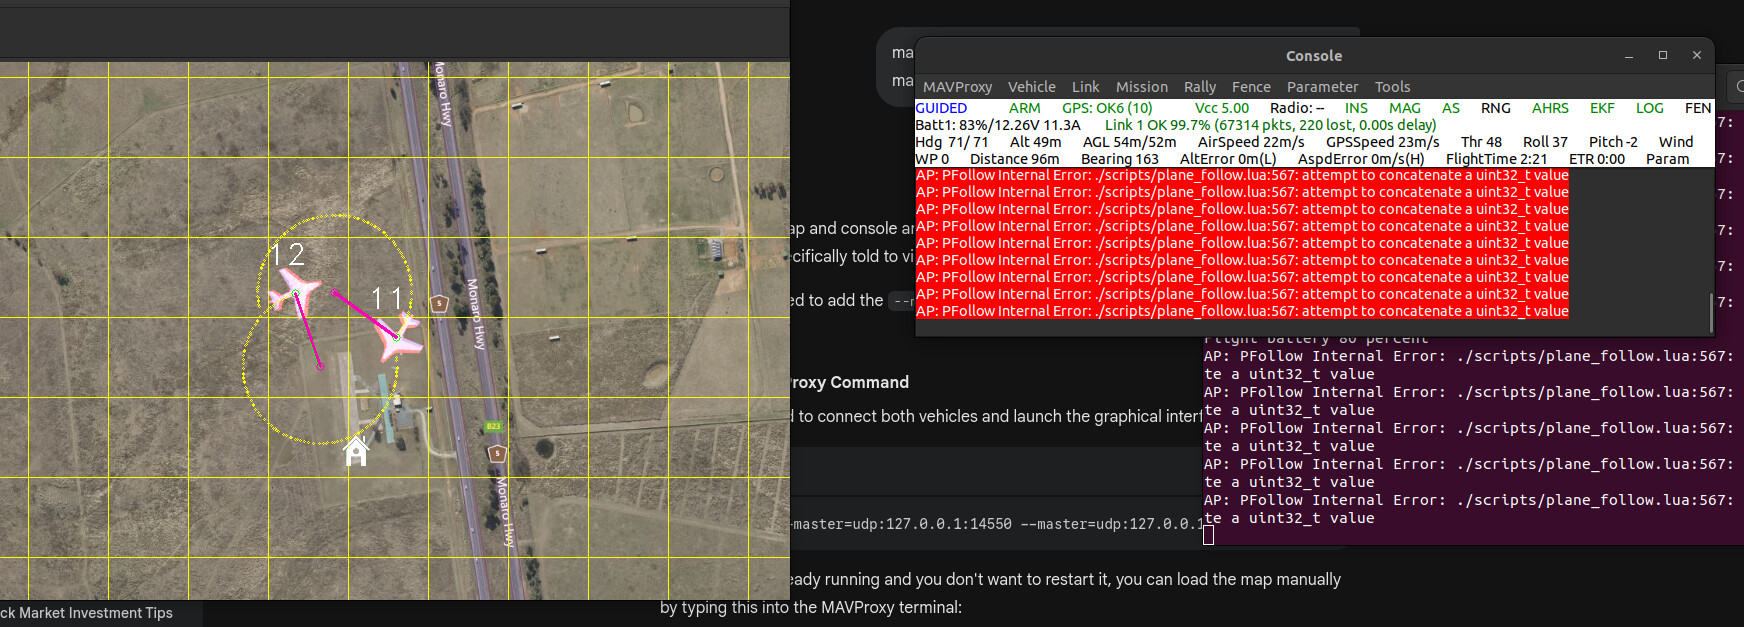This screenshot has height=627, width=1744.
Task: Click the green ARM status label
Action: click(x=1024, y=108)
